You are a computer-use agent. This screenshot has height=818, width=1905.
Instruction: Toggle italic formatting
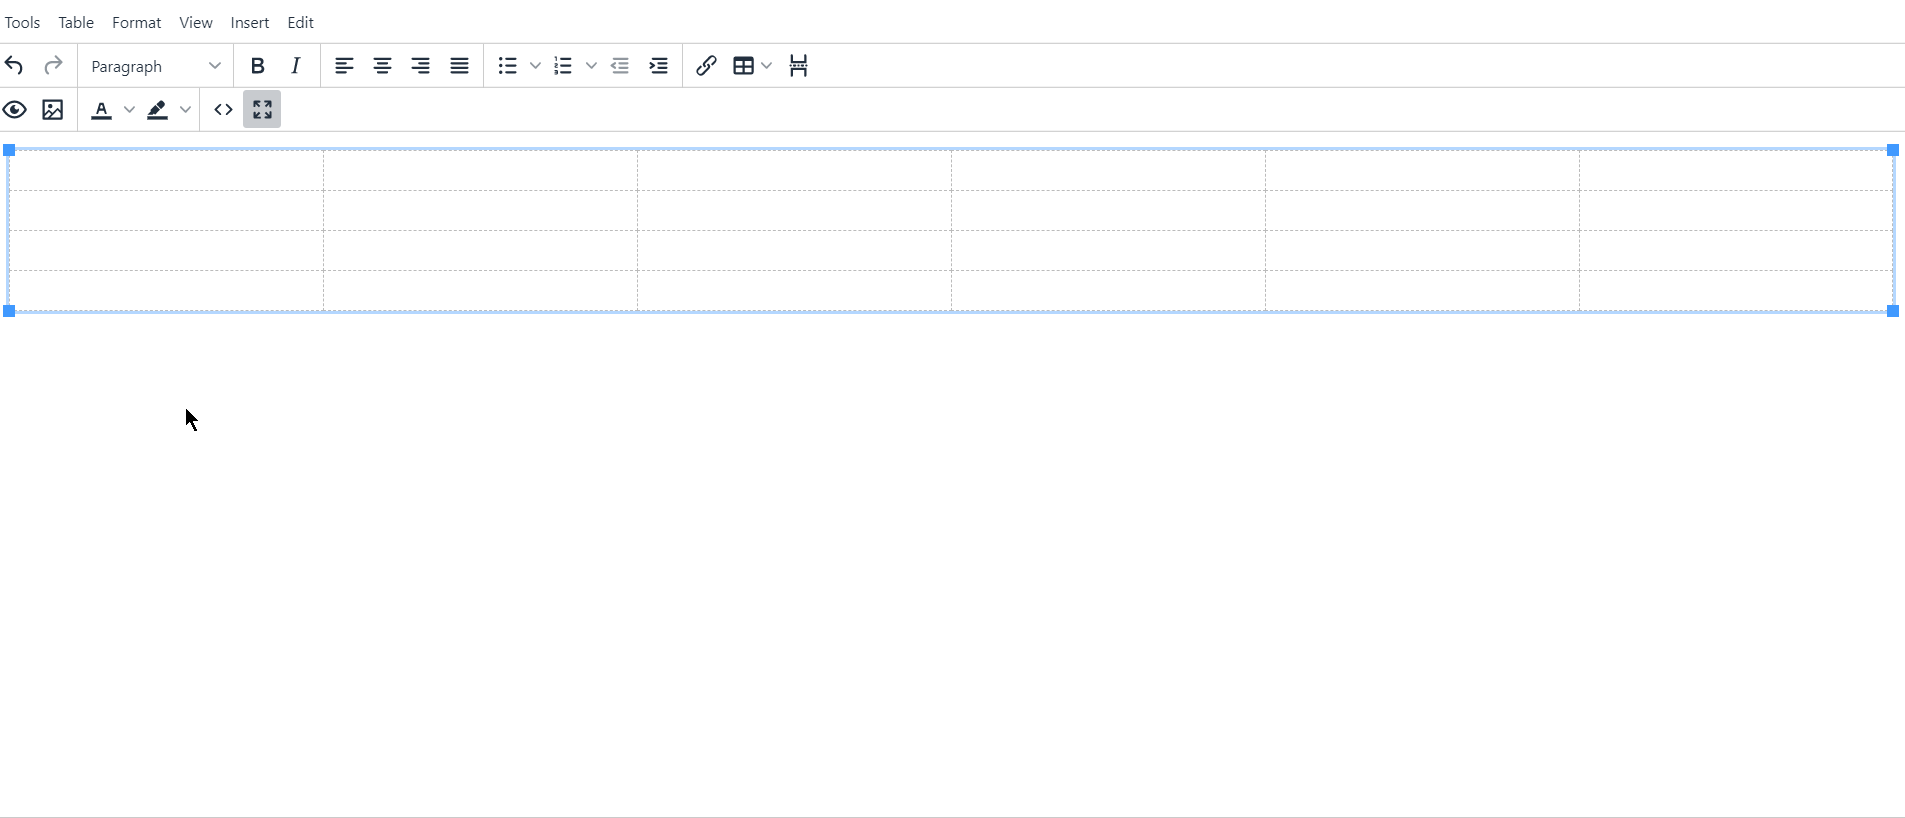296,66
